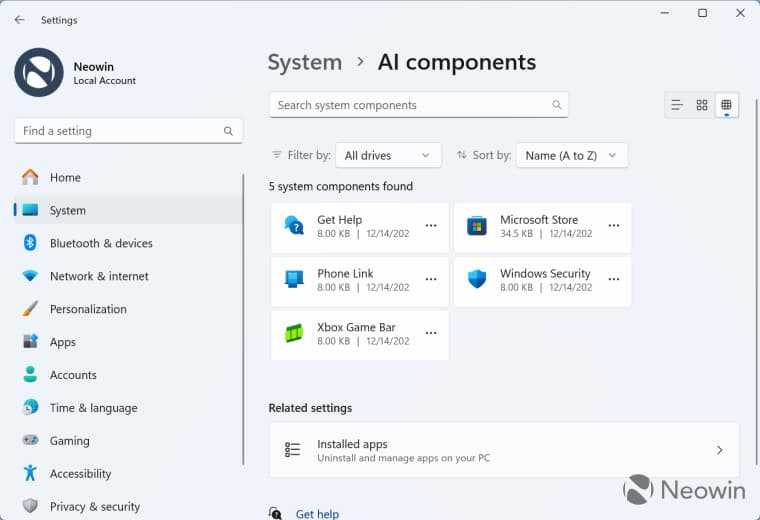Viewport: 760px width, 520px height.
Task: Click the Xbox Game Bar icon
Action: pos(294,334)
